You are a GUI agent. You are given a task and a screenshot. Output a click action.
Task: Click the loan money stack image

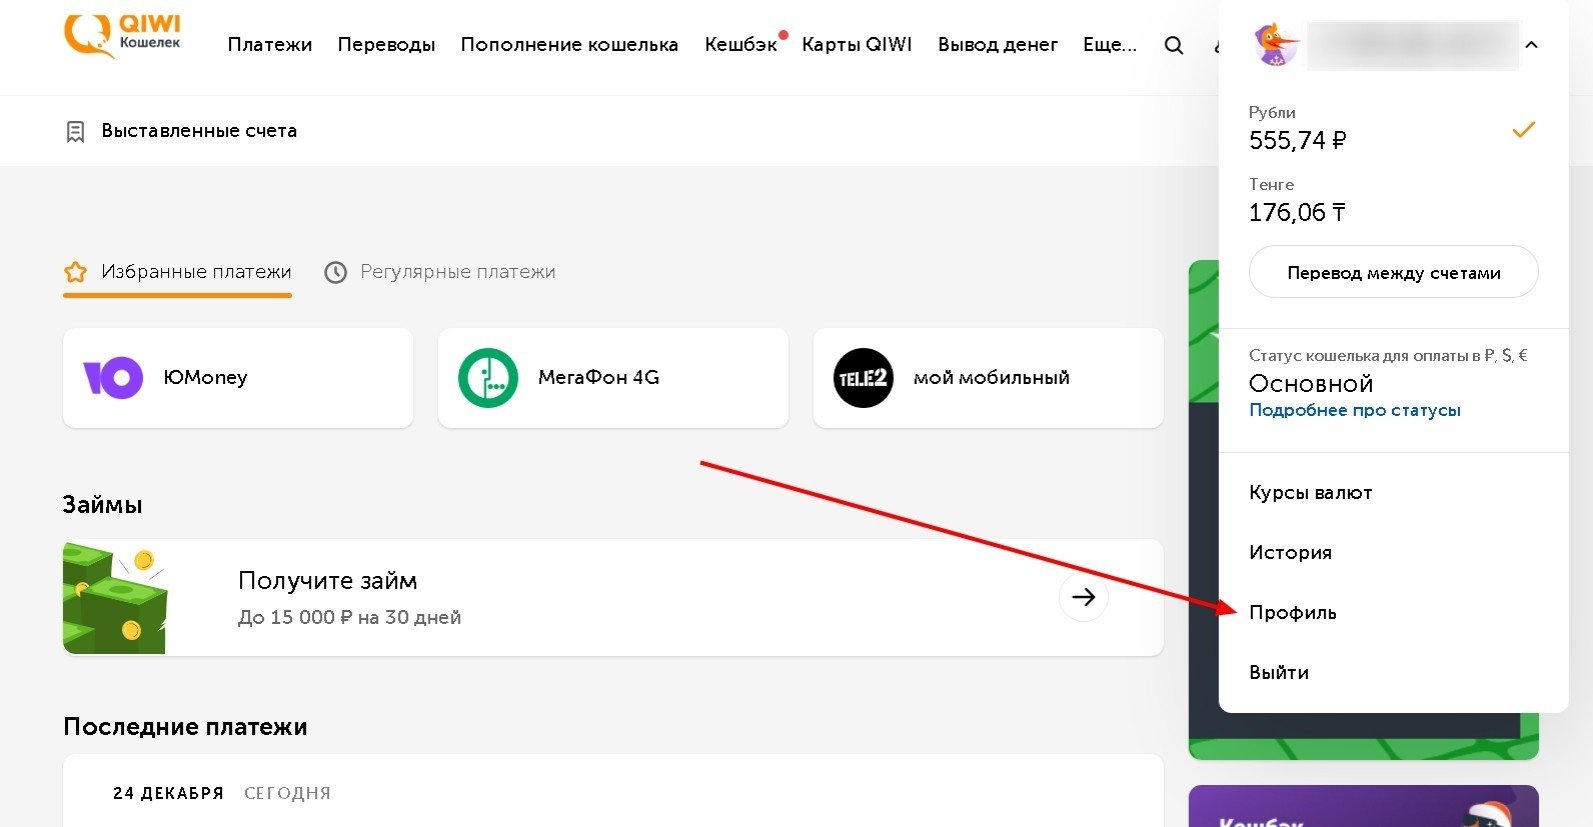pyautogui.click(x=115, y=598)
